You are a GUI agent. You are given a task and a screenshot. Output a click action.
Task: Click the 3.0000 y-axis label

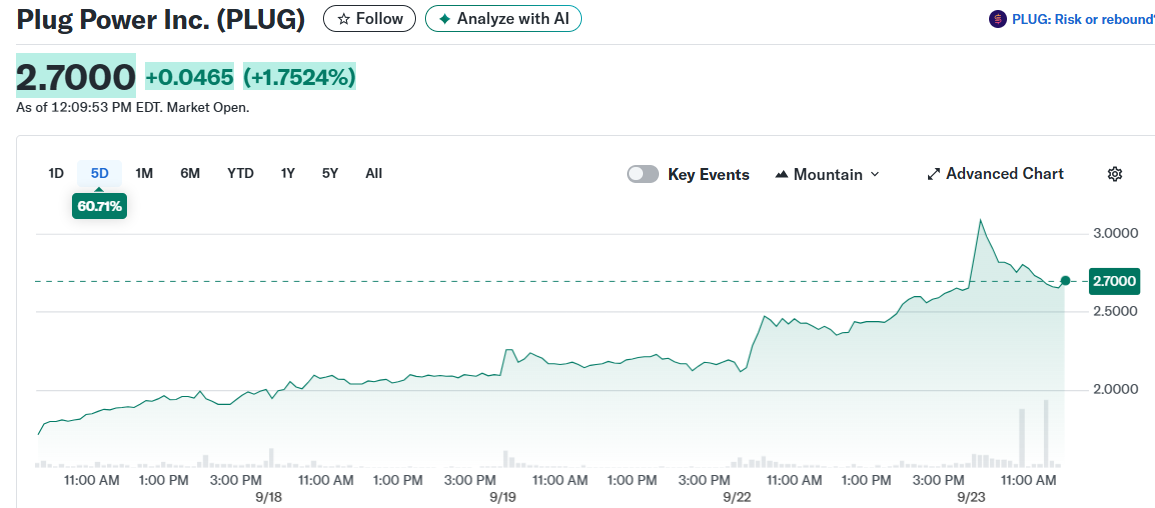[1114, 234]
